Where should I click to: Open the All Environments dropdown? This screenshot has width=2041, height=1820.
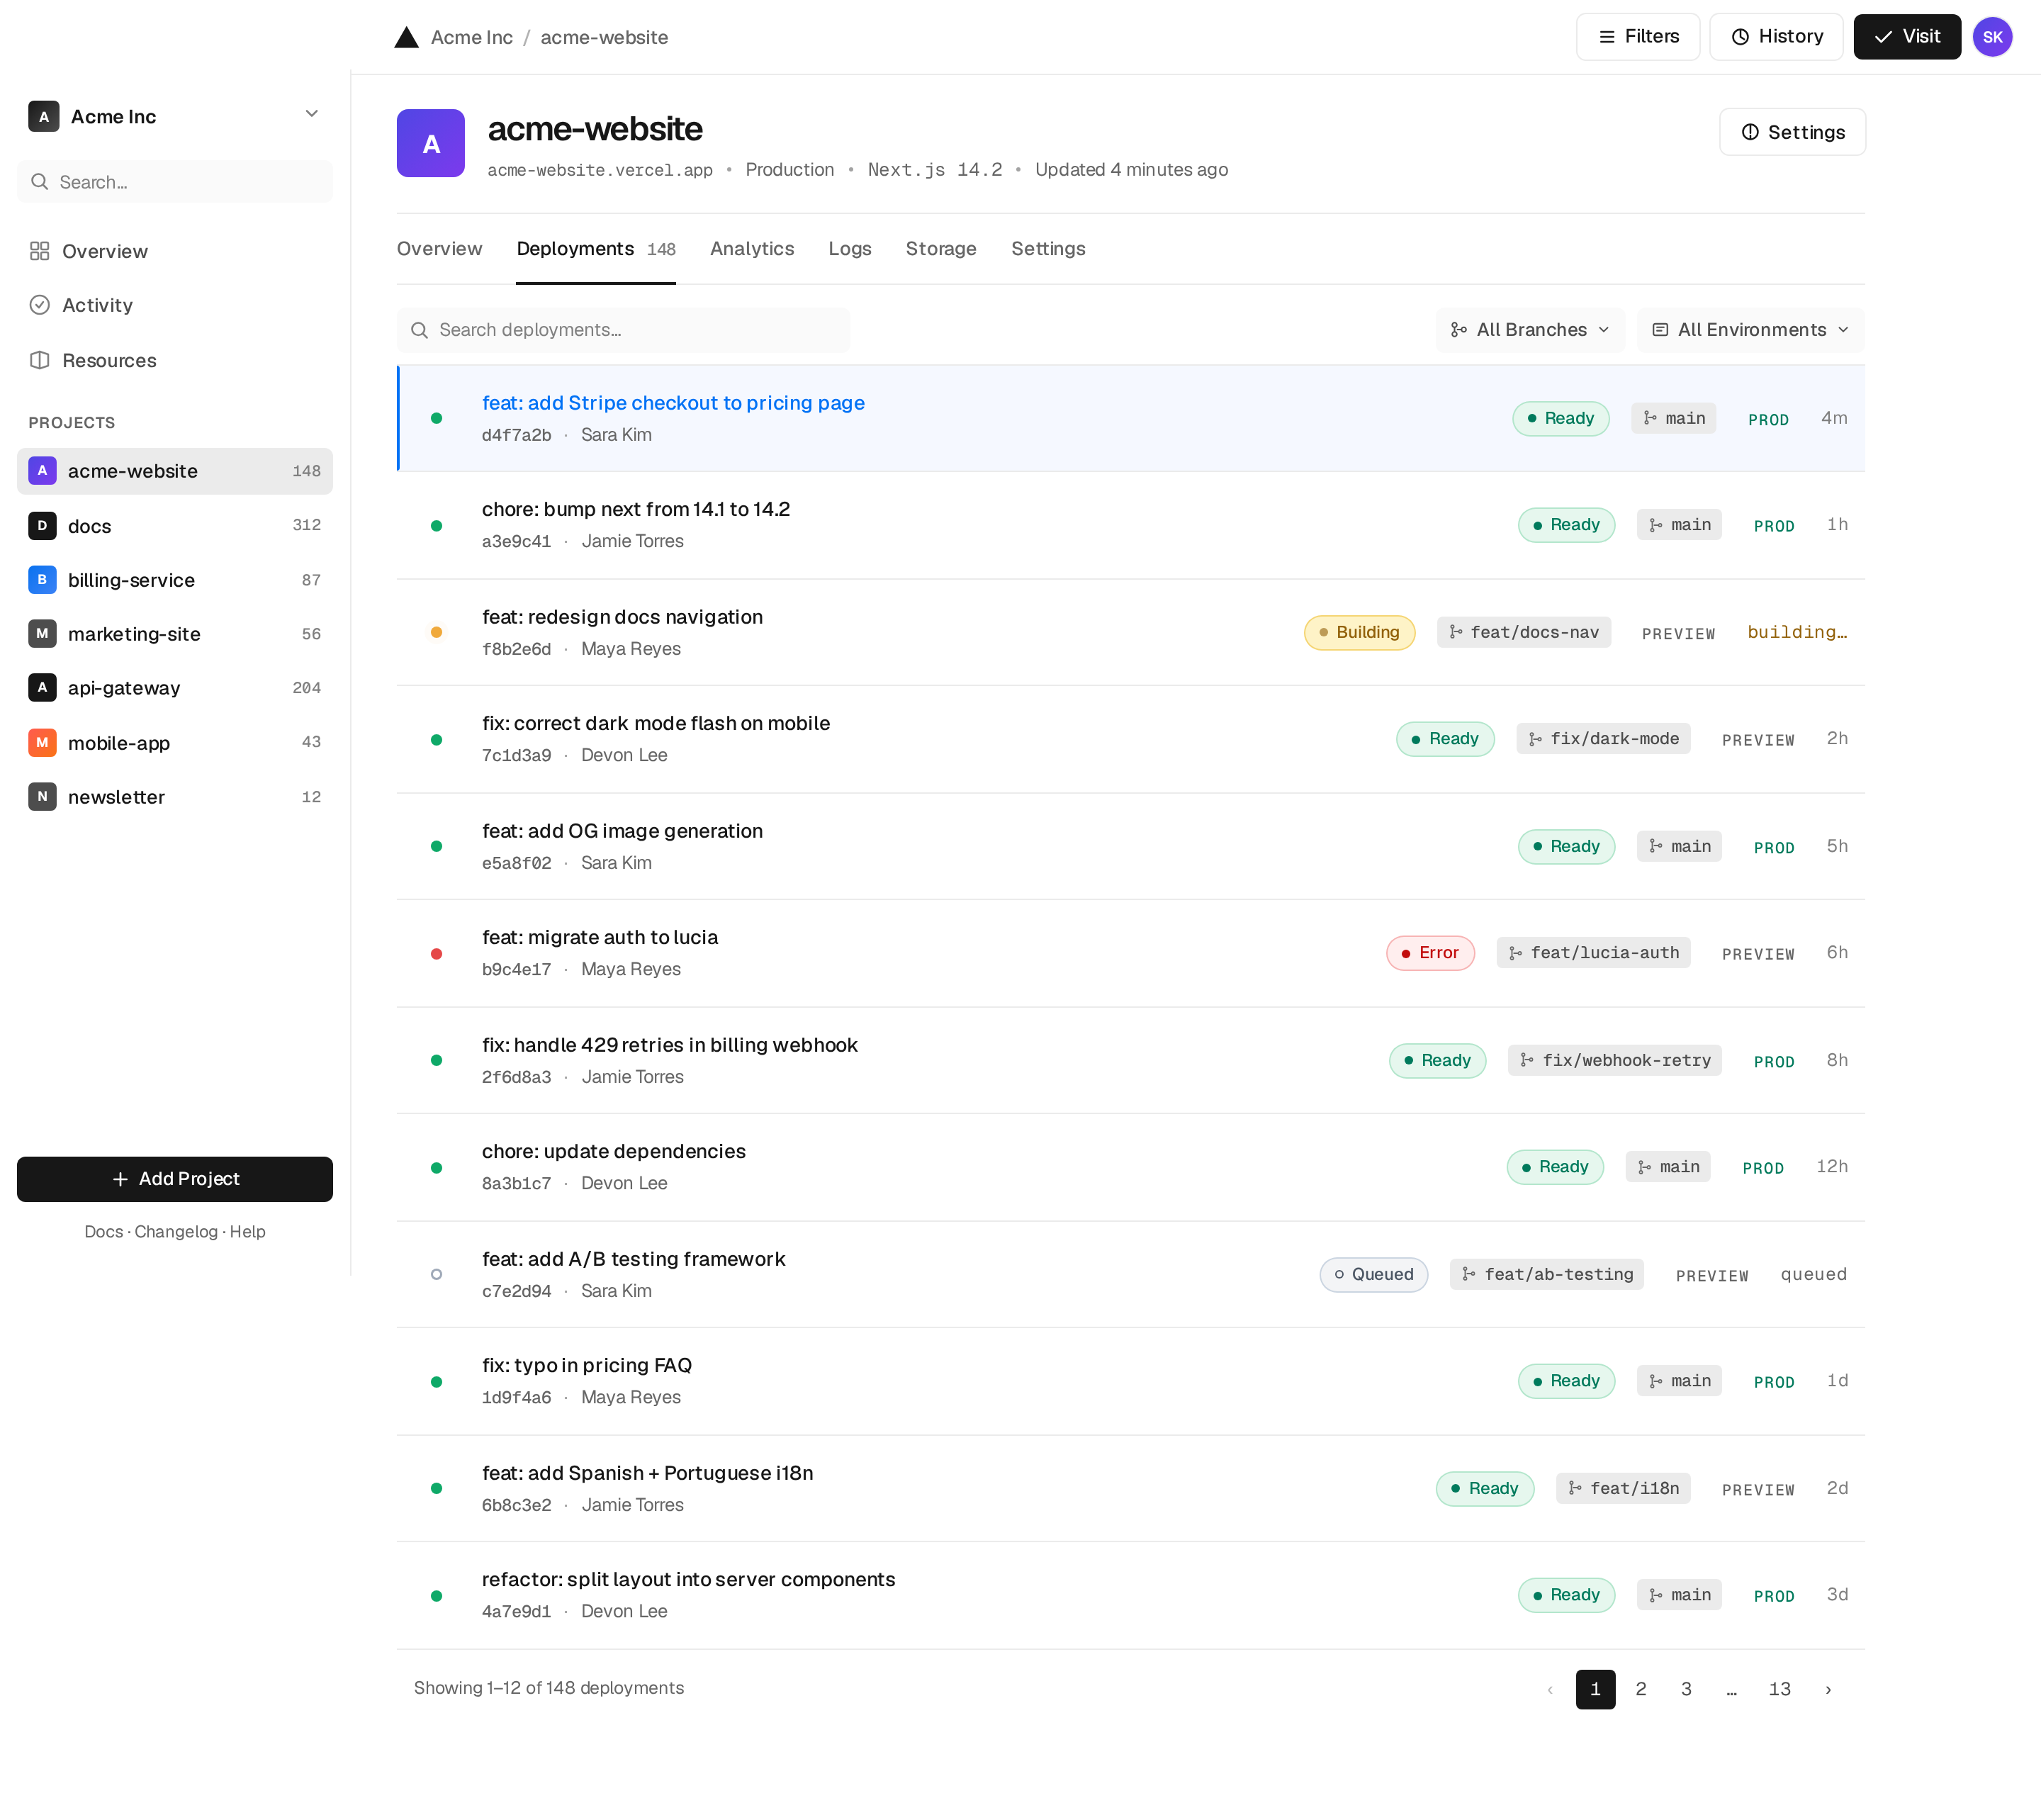[1750, 330]
